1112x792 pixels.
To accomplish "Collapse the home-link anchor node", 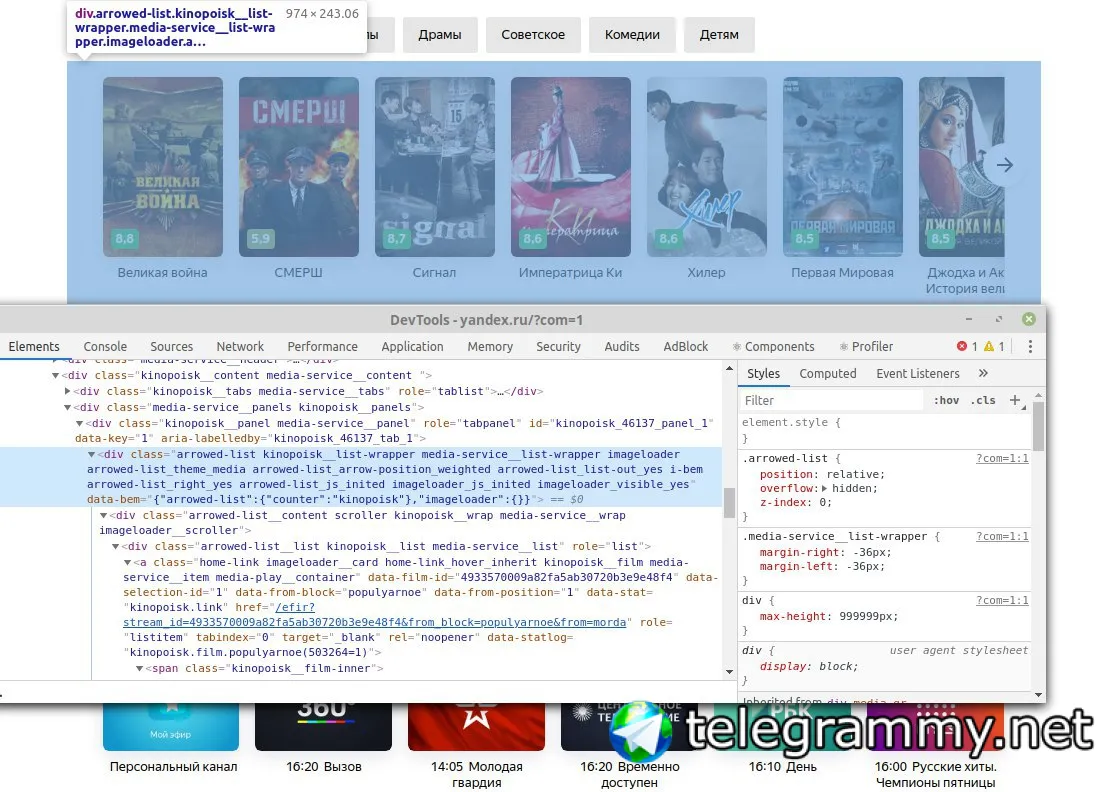I will pyautogui.click(x=128, y=562).
